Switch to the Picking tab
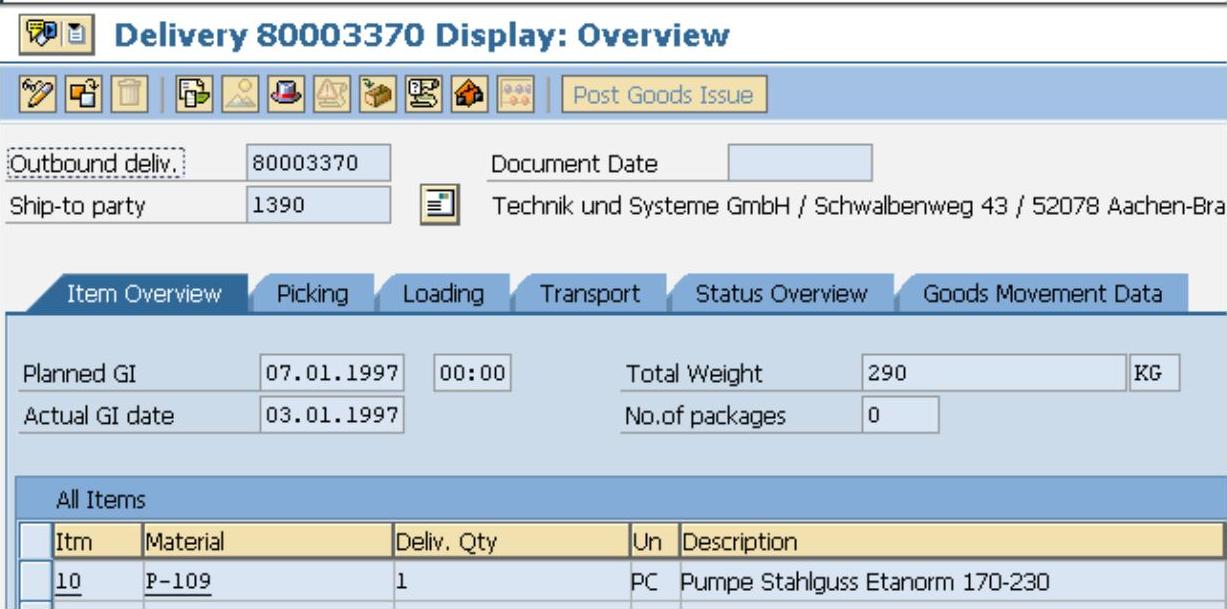Image resolution: width=1227 pixels, height=609 pixels. click(x=312, y=294)
